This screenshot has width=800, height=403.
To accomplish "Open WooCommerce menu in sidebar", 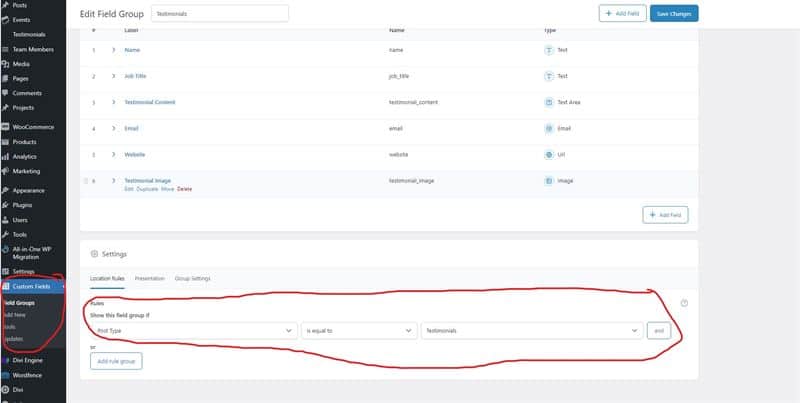I will pos(33,127).
